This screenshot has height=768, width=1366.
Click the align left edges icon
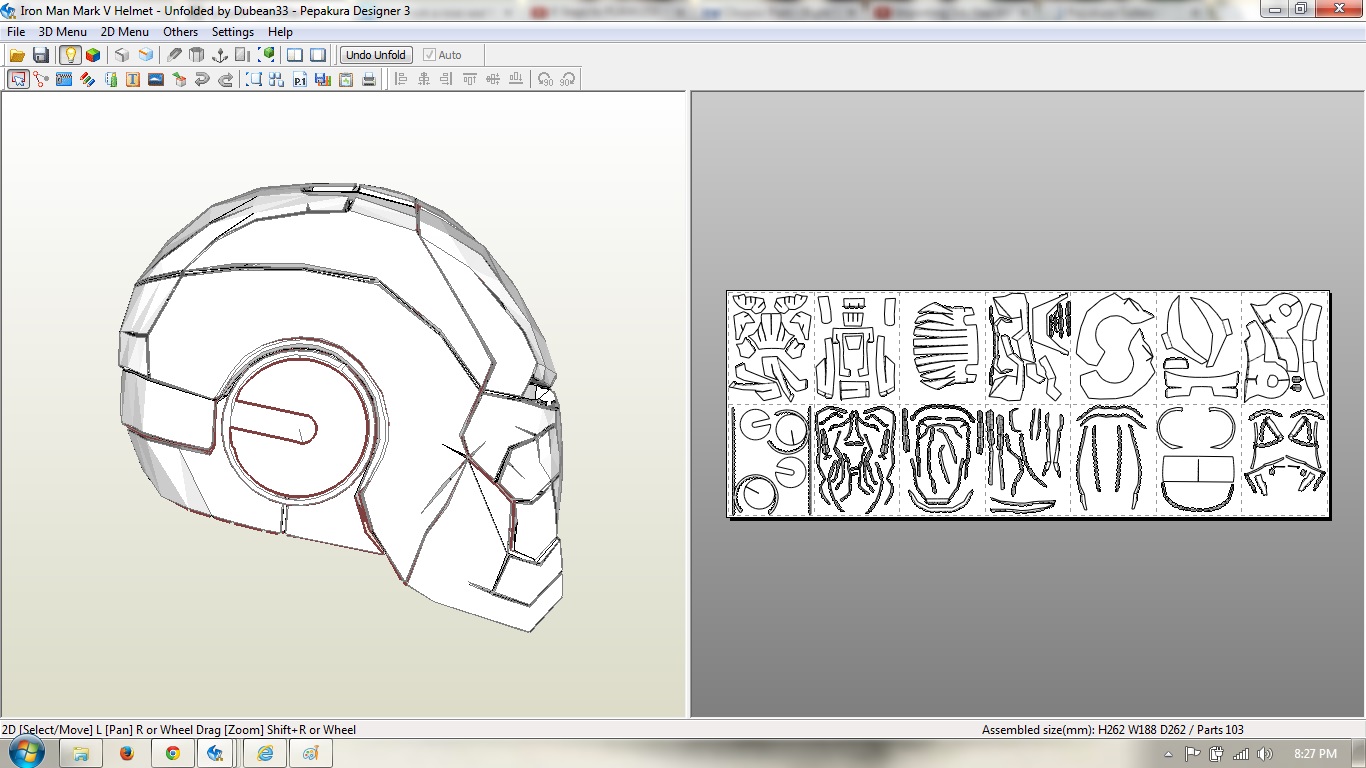pyautogui.click(x=401, y=79)
